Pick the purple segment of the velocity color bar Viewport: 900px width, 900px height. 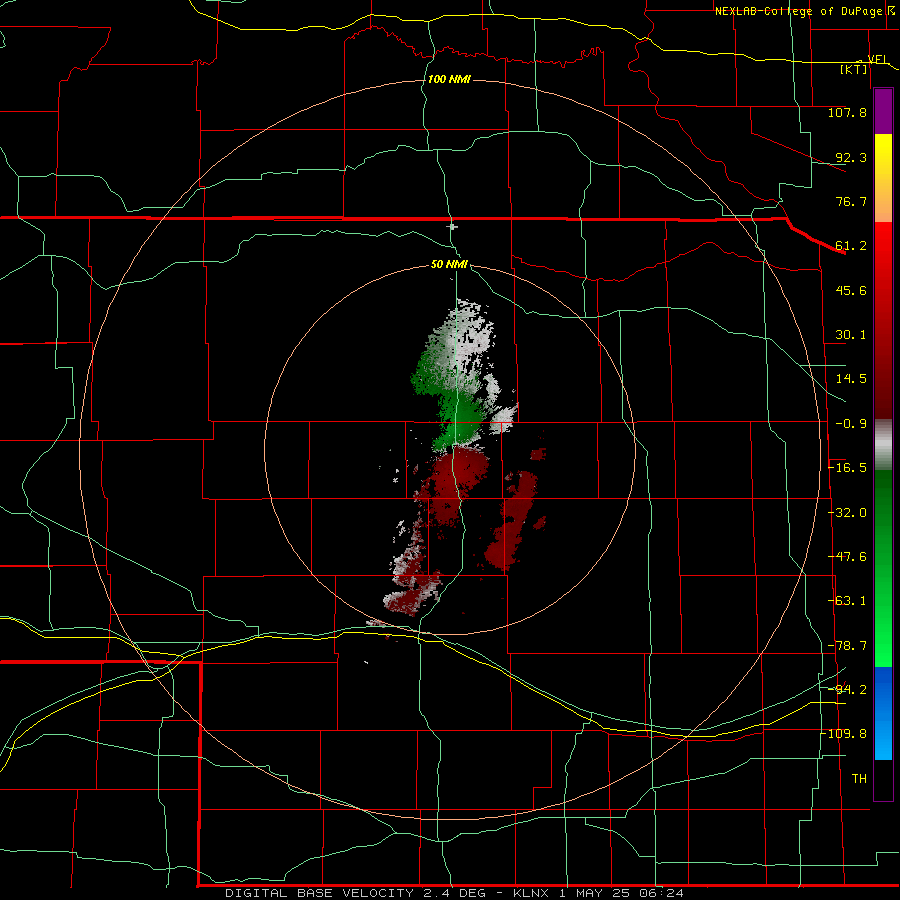pos(883,111)
